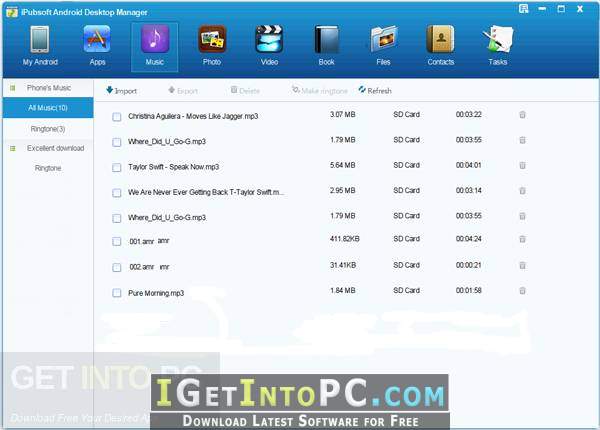
Task: Click the 5.64 MB size value
Action: pos(342,165)
